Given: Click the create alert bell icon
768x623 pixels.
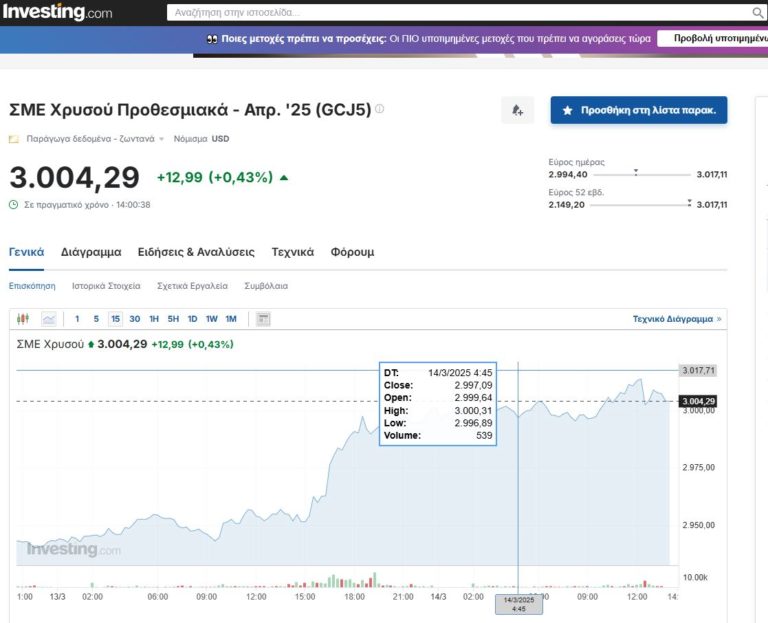Looking at the screenshot, I should 517,110.
